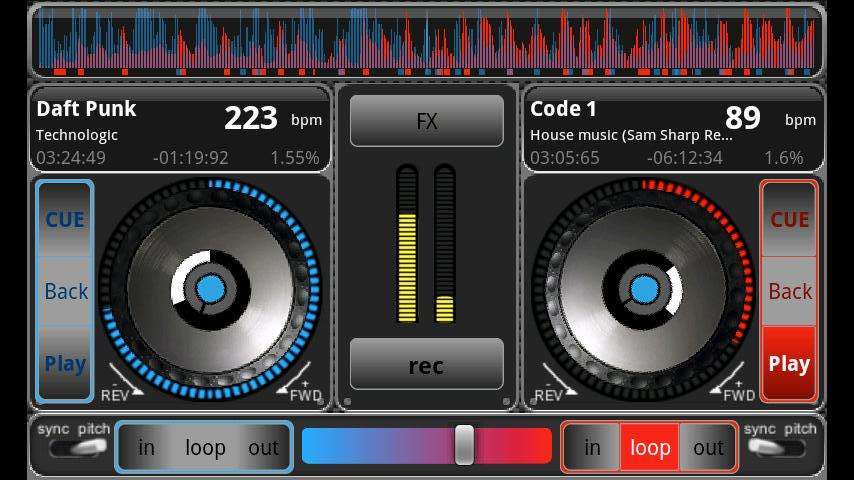The width and height of the screenshot is (854, 480).
Task: Activate loop on the left deck
Action: [205, 447]
